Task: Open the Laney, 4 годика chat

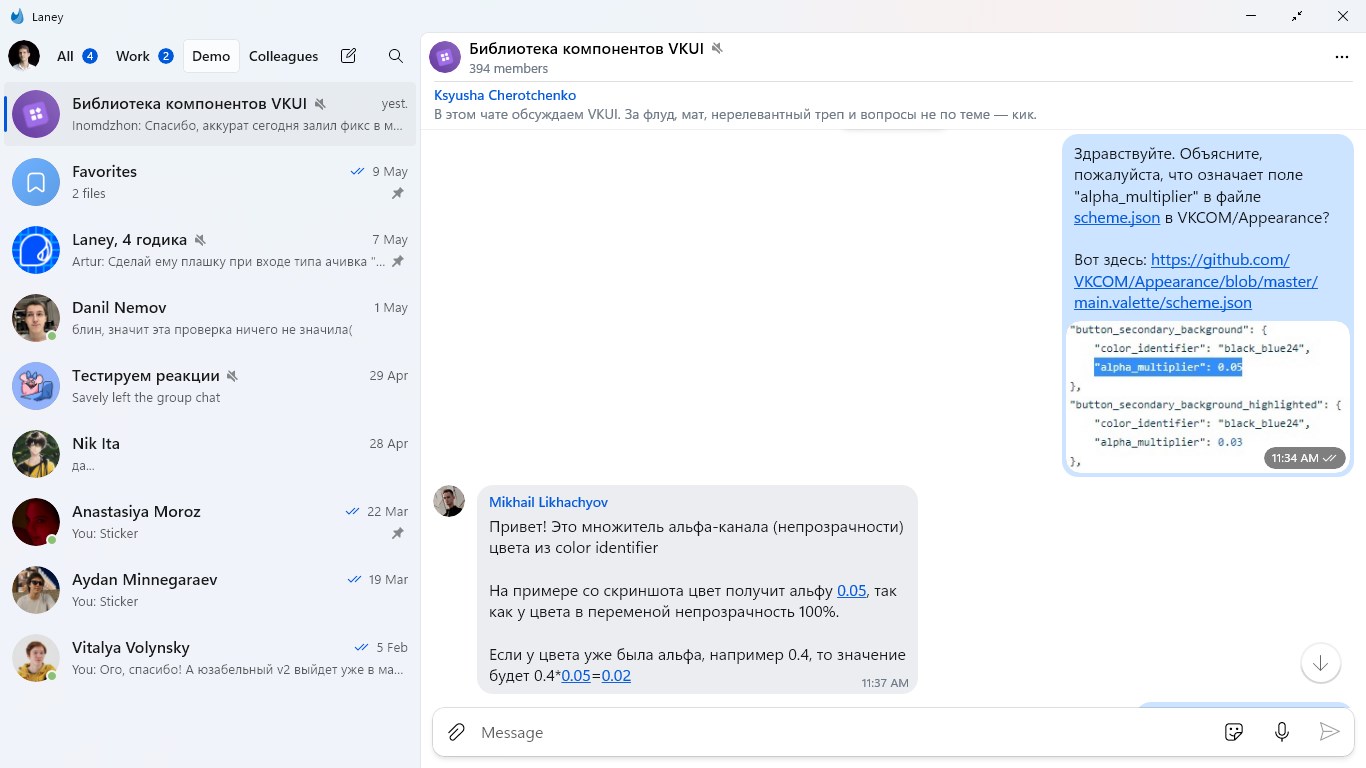Action: pyautogui.click(x=210, y=250)
